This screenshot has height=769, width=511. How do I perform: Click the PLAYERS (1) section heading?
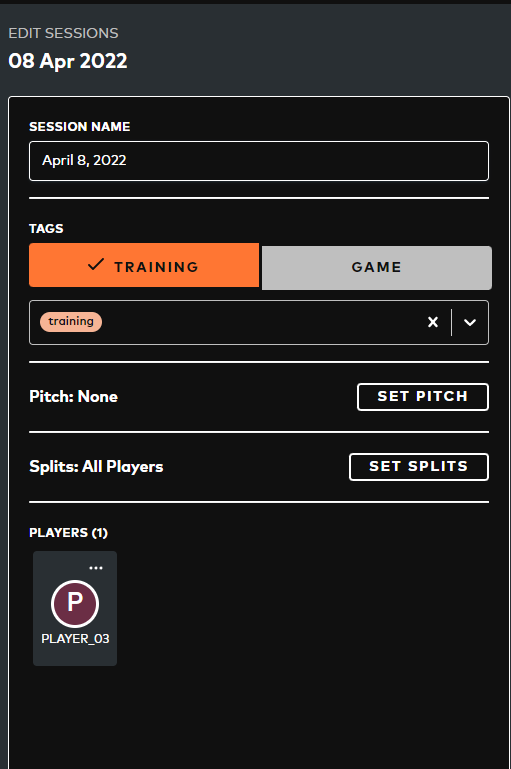68,533
